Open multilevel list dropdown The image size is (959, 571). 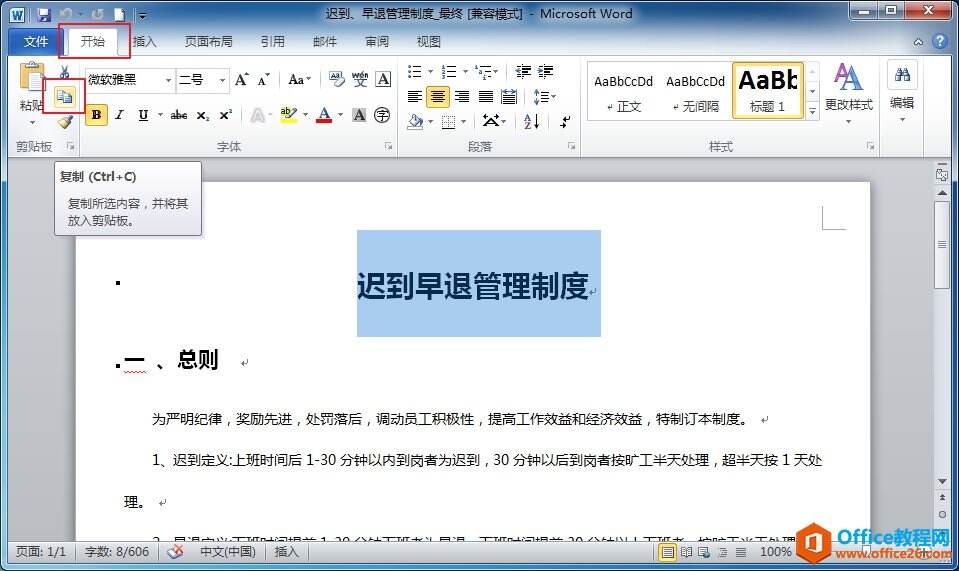[487, 72]
